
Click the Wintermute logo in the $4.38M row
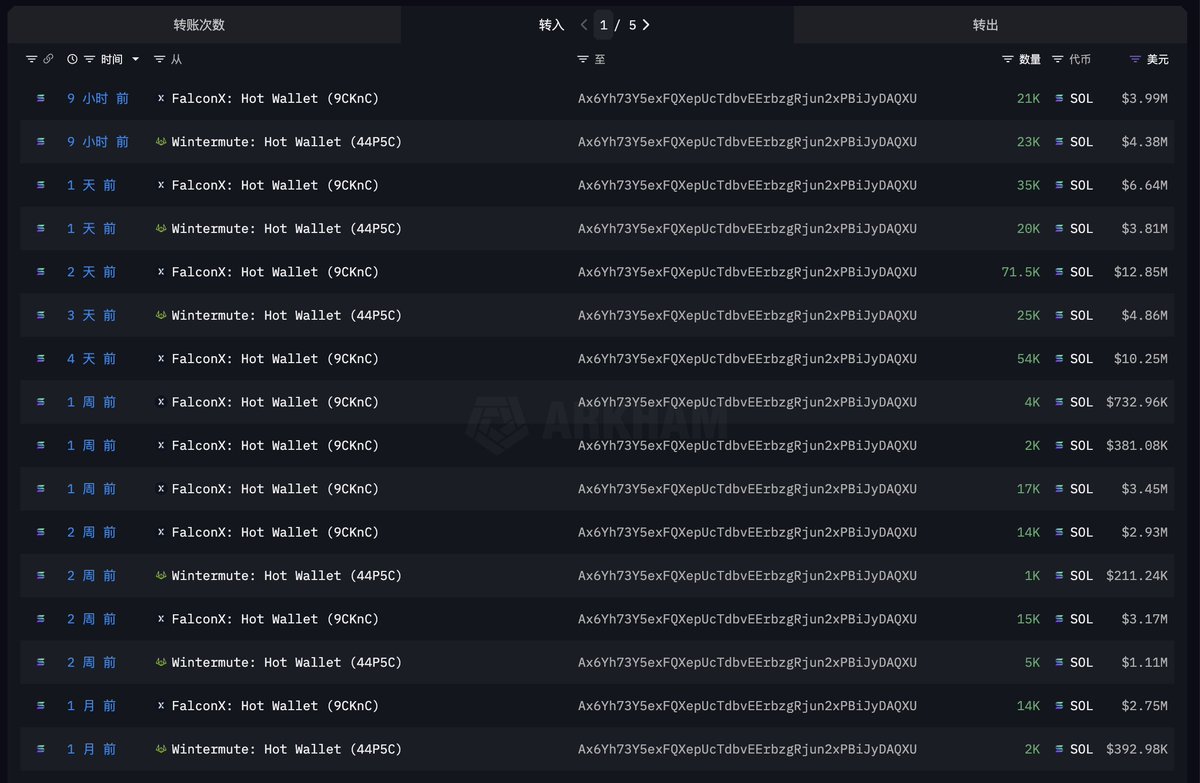[161, 142]
